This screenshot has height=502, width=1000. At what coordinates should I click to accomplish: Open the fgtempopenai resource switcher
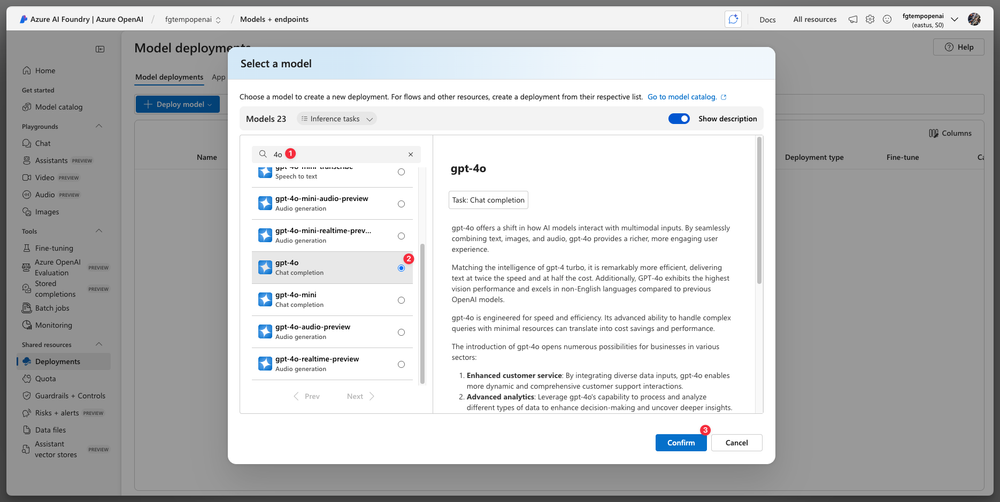tap(193, 20)
